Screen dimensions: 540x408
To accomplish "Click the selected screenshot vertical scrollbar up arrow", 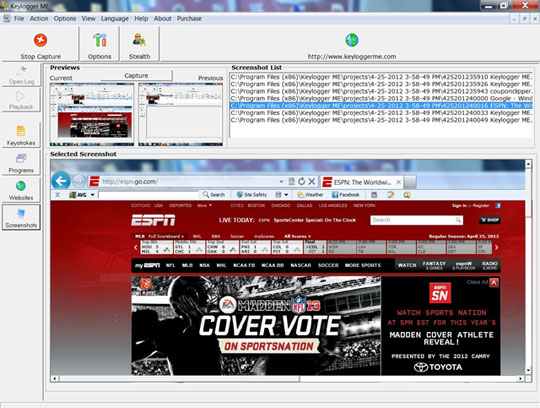I will click(x=528, y=164).
